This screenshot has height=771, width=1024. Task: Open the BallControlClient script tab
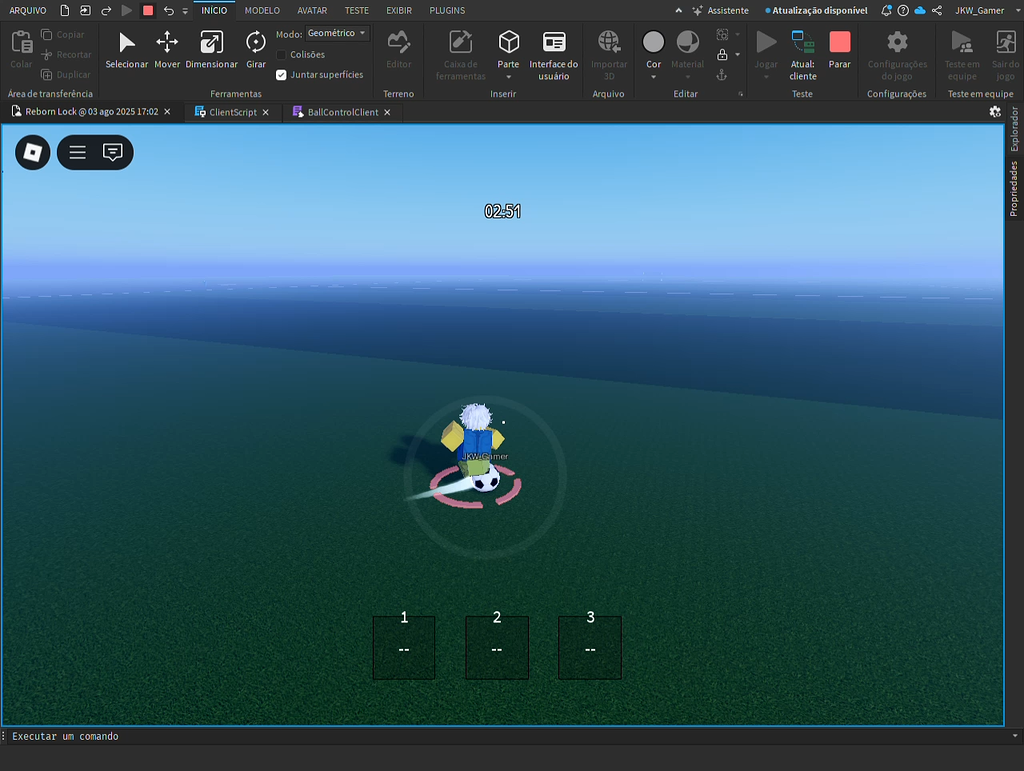coord(341,112)
